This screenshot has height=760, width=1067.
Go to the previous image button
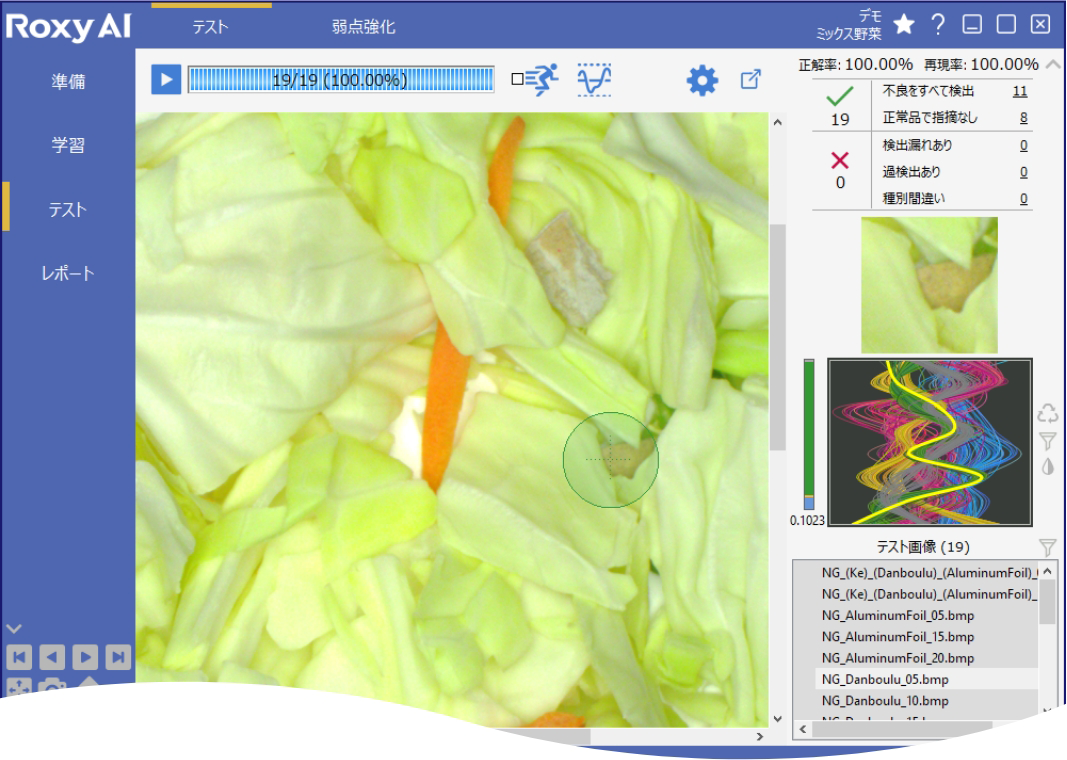52,657
